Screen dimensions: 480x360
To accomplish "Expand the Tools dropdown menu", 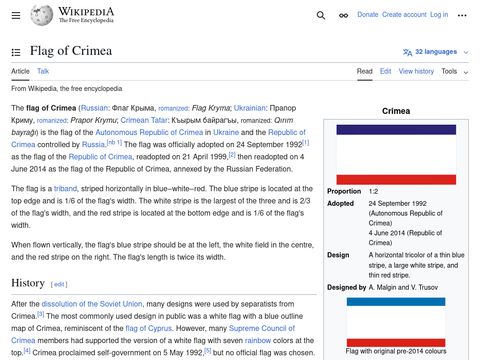I will click(455, 71).
